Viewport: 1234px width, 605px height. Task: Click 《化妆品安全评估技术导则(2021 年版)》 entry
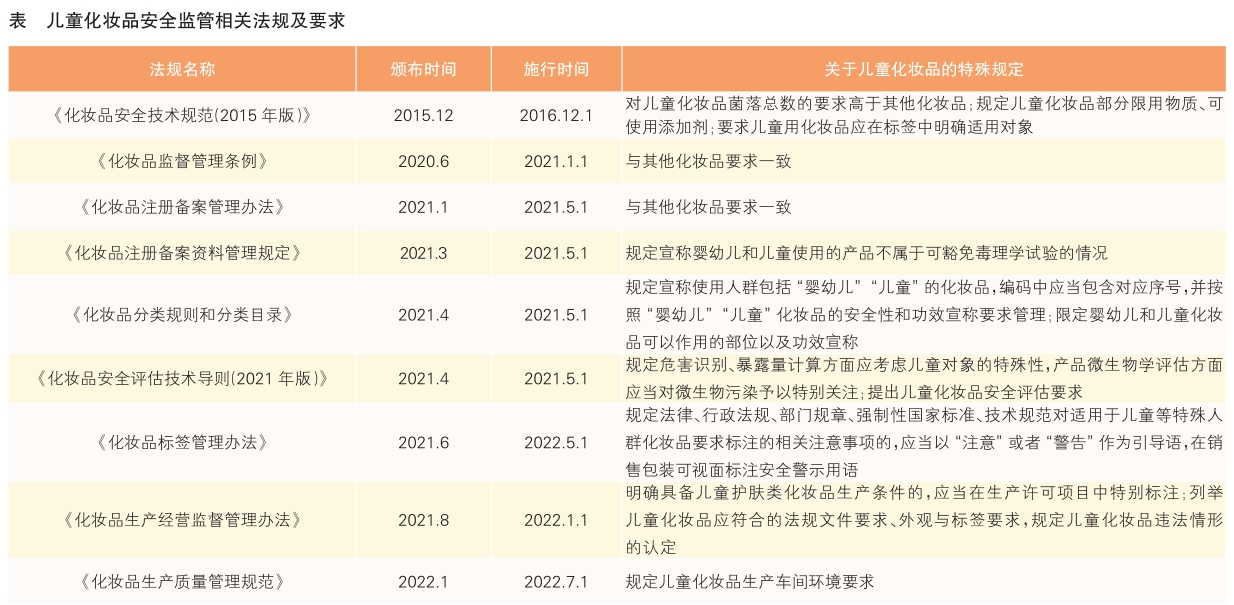tap(182, 379)
